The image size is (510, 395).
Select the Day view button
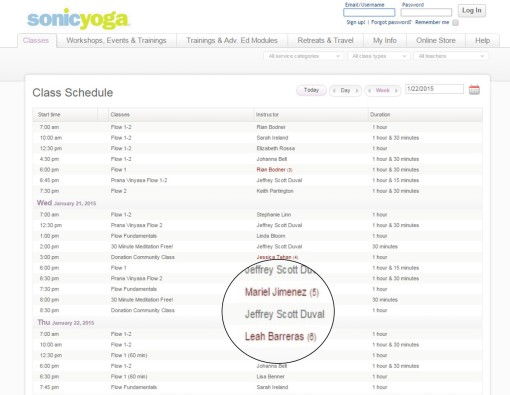click(345, 90)
